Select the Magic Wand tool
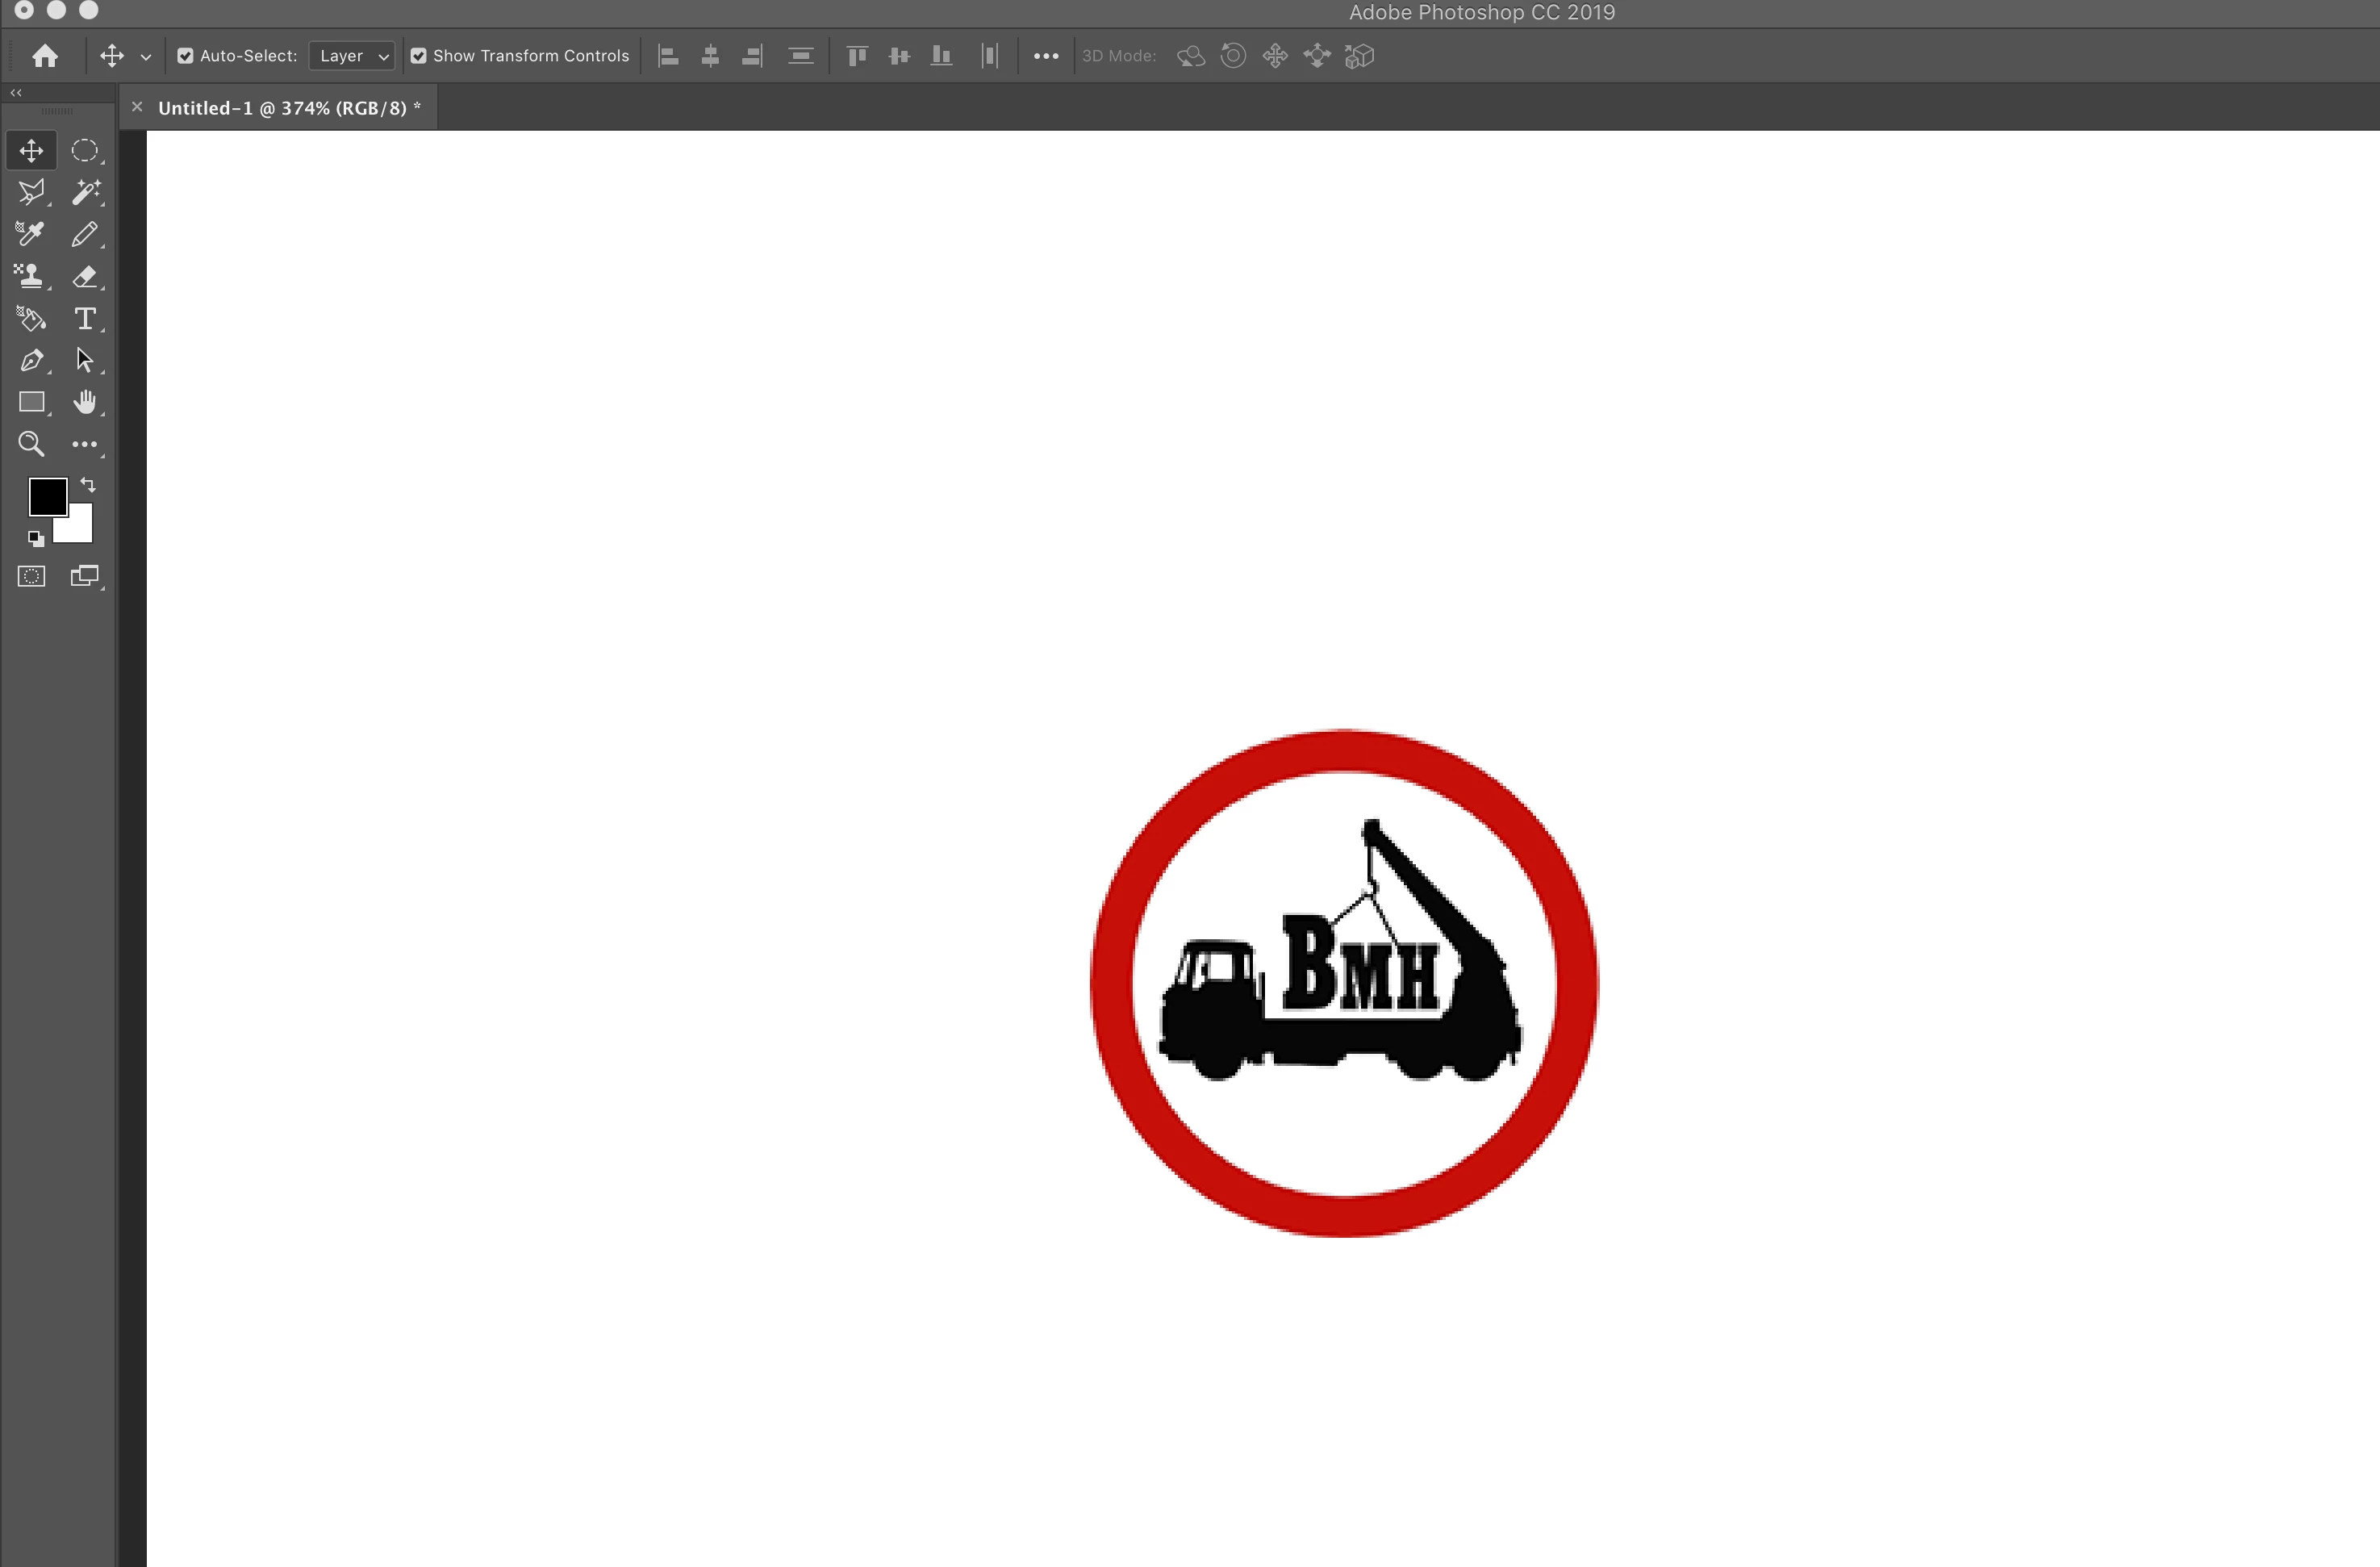This screenshot has height=1567, width=2380. click(x=85, y=192)
